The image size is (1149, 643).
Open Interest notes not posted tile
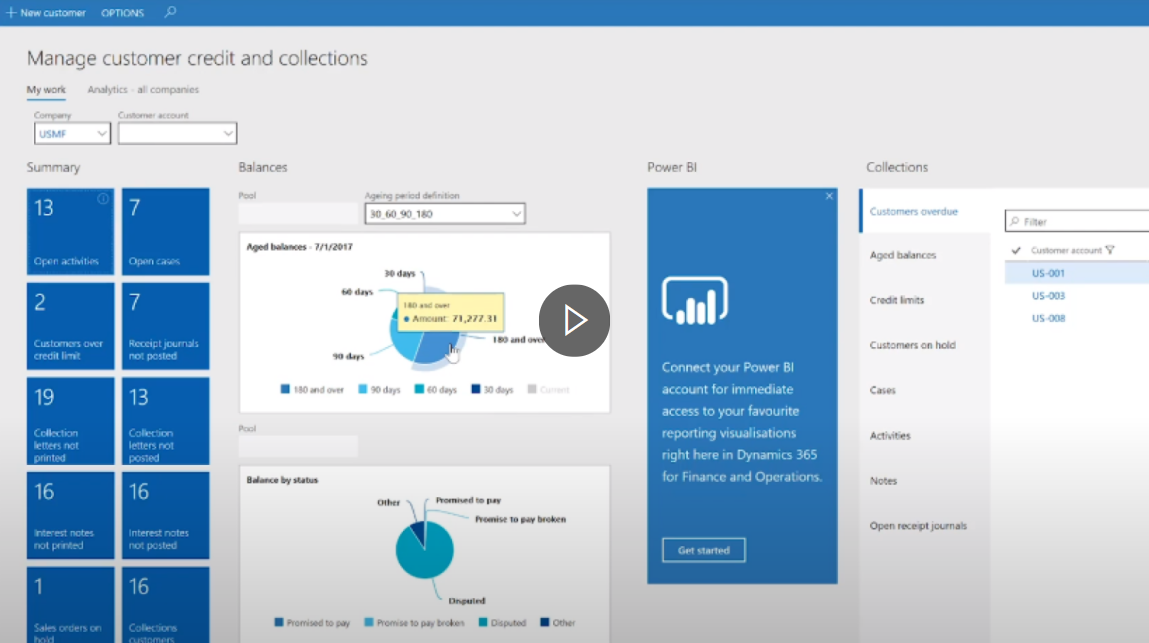click(166, 515)
